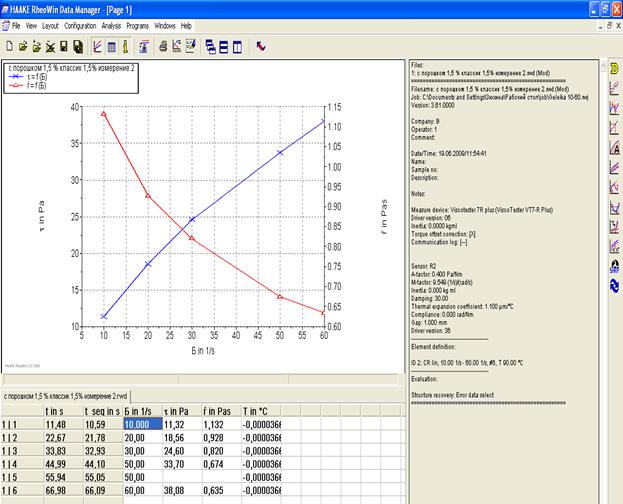Click the blue τ = f(Б) legend entry
Viewport: 623px width, 504px height.
28,76
